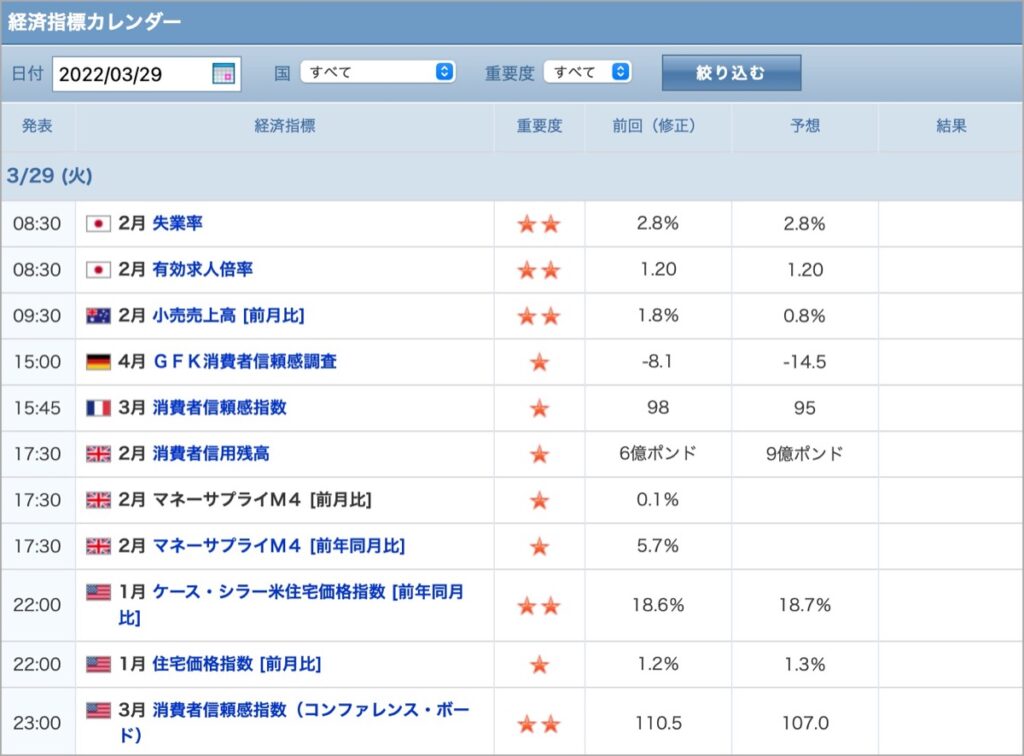This screenshot has height=756, width=1024.
Task: Click the 経済指標カレンダー title
Action: click(x=94, y=22)
